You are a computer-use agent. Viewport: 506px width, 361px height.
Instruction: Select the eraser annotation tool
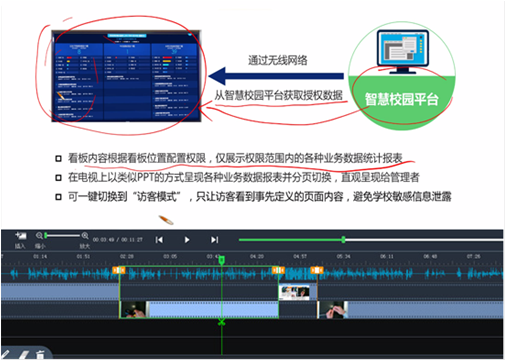coord(23,355)
